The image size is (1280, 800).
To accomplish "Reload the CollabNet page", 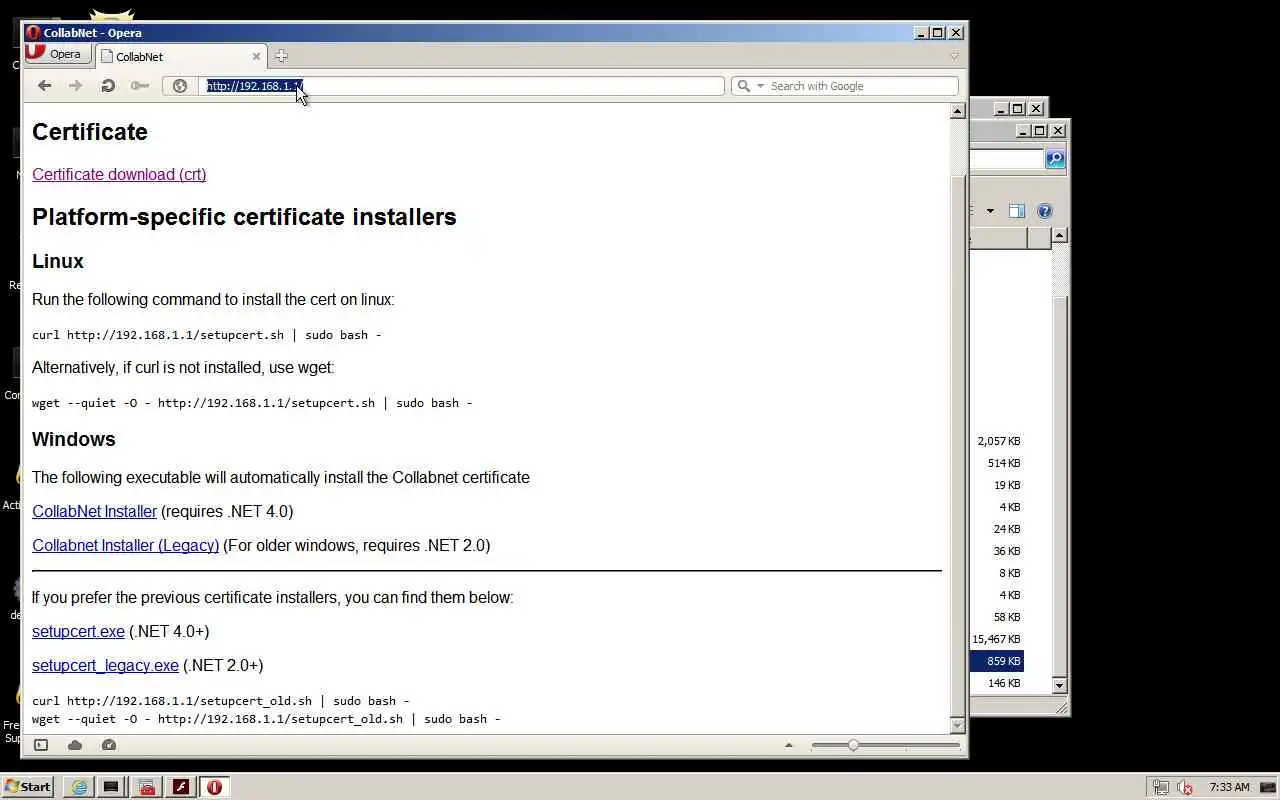I will coord(108,86).
